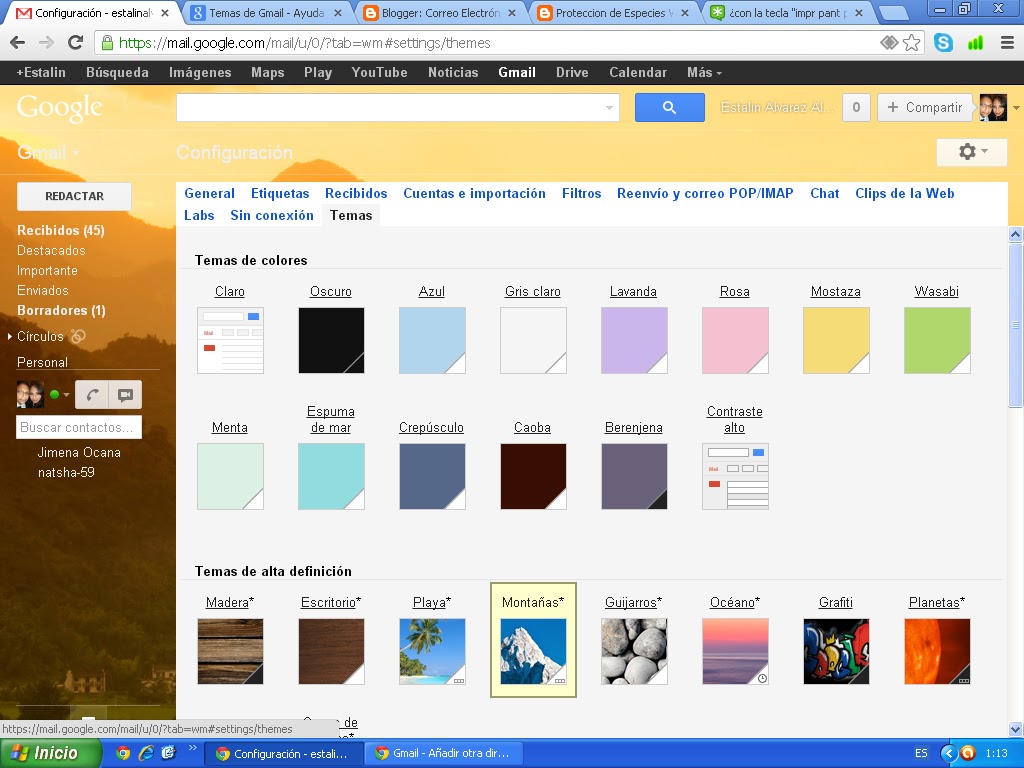Choose the Océano theme thumbnail

point(735,651)
